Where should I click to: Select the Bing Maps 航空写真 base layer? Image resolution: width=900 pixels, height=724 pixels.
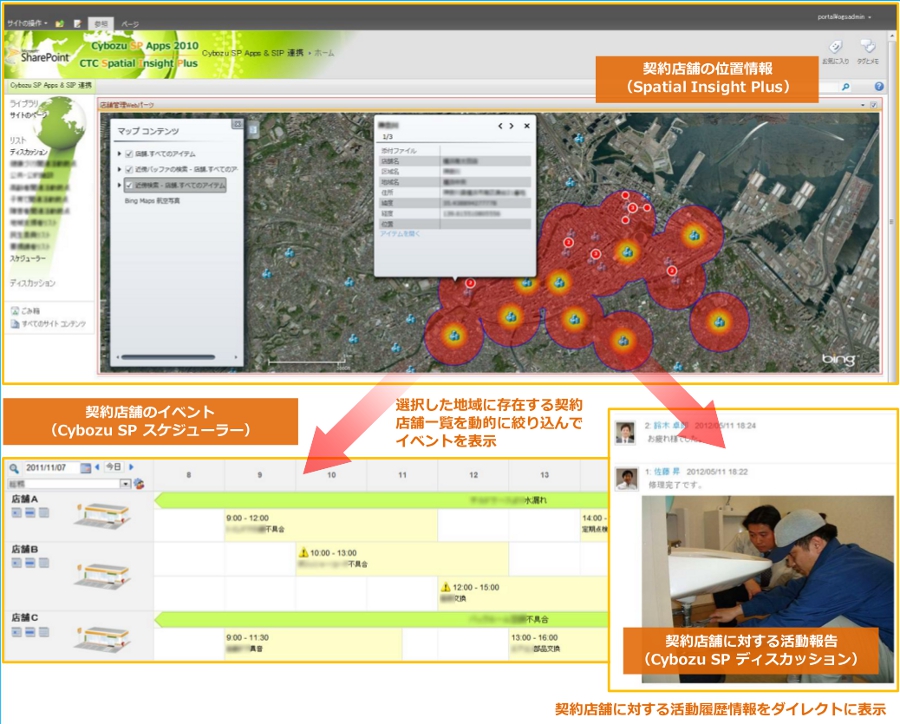[x=152, y=201]
